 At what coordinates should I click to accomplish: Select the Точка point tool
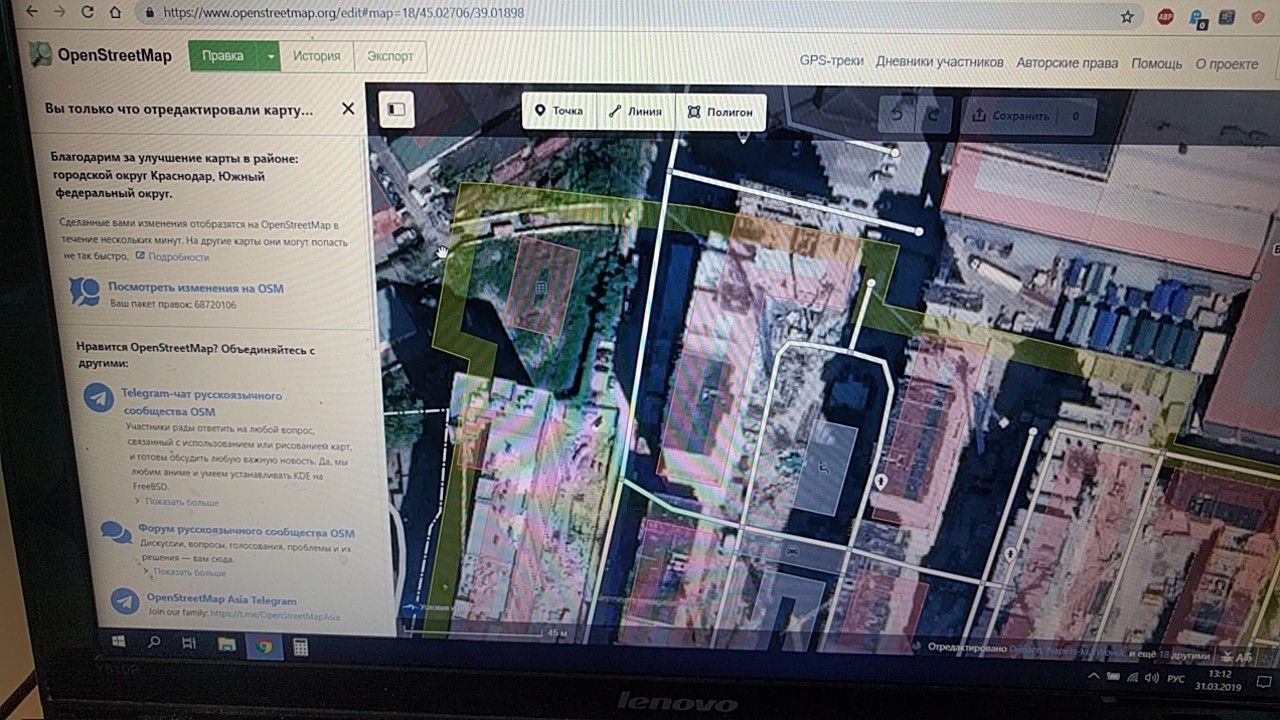pos(560,111)
